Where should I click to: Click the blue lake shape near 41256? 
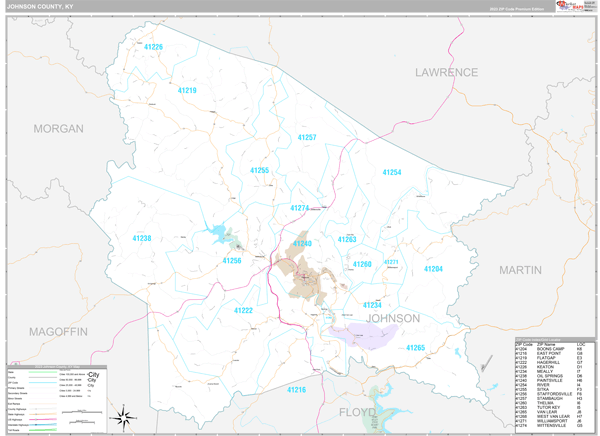coord(217,234)
